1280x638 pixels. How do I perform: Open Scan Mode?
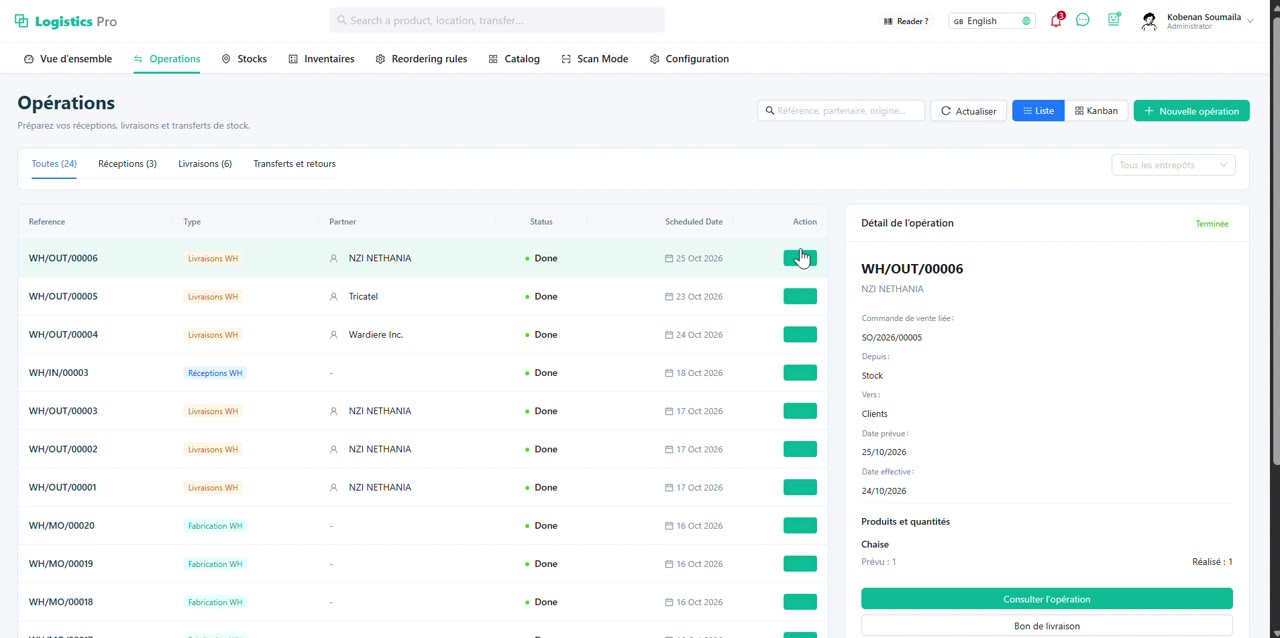594,59
